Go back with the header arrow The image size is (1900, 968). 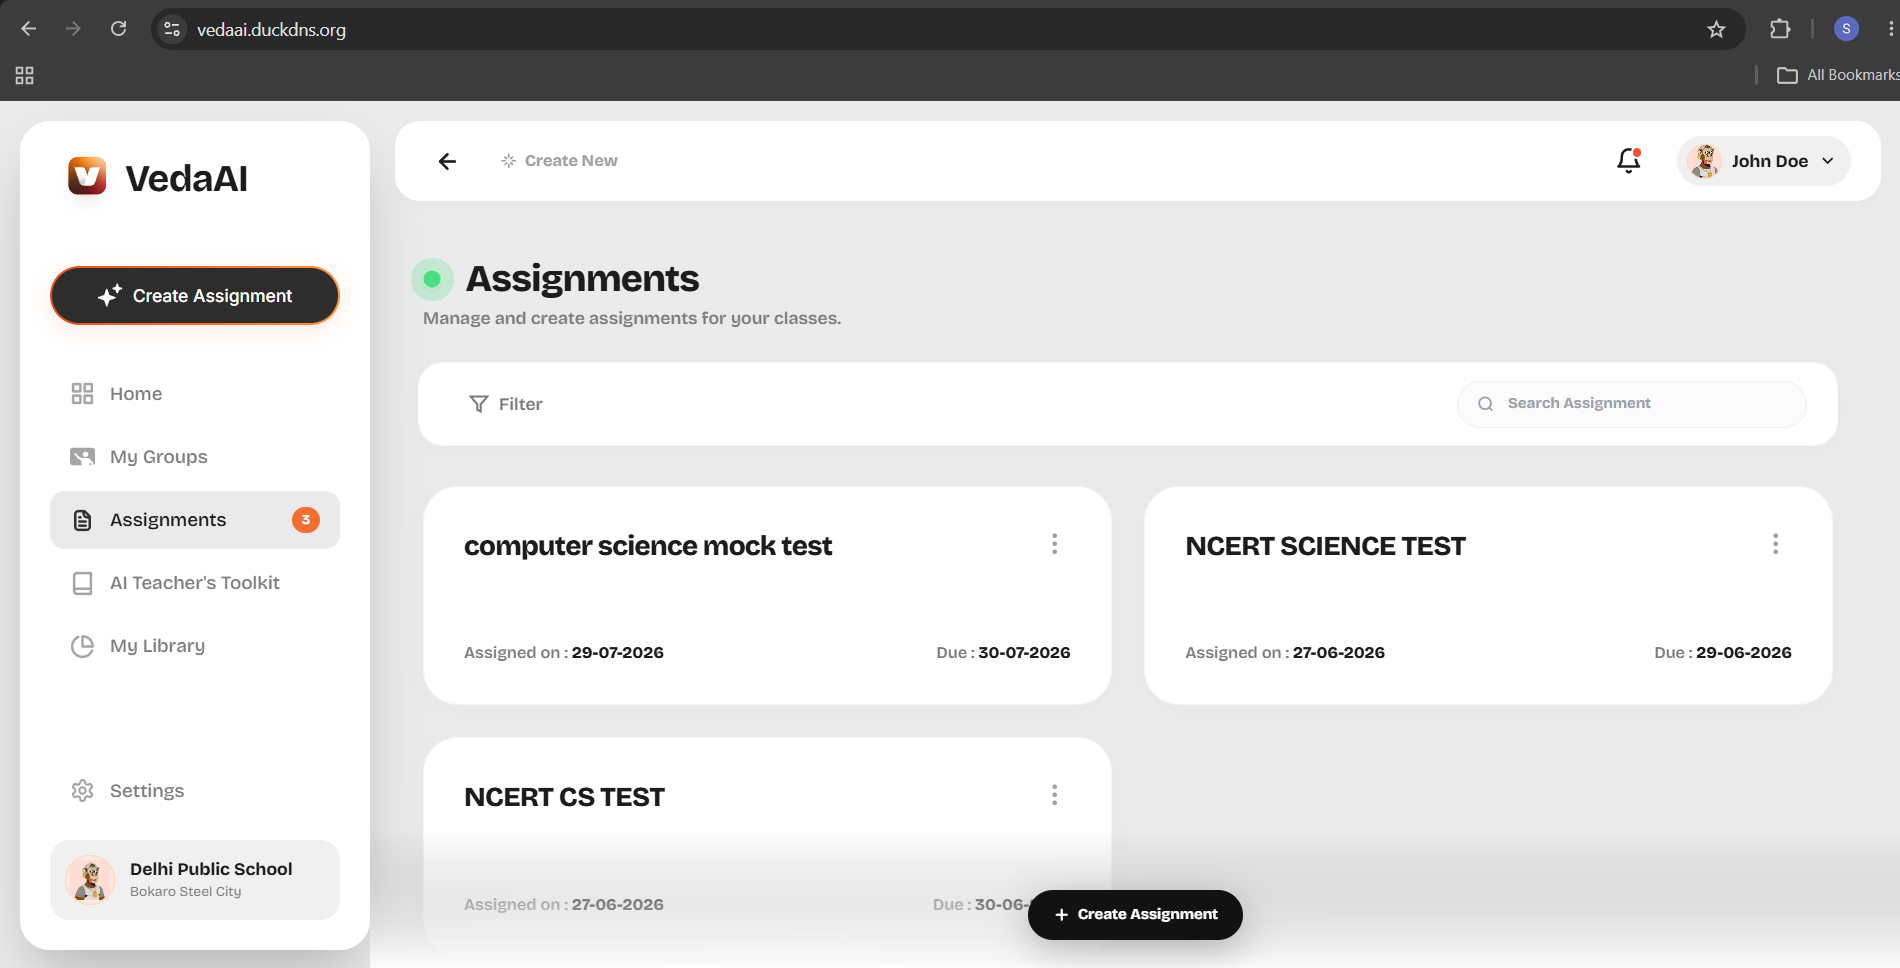(x=447, y=161)
